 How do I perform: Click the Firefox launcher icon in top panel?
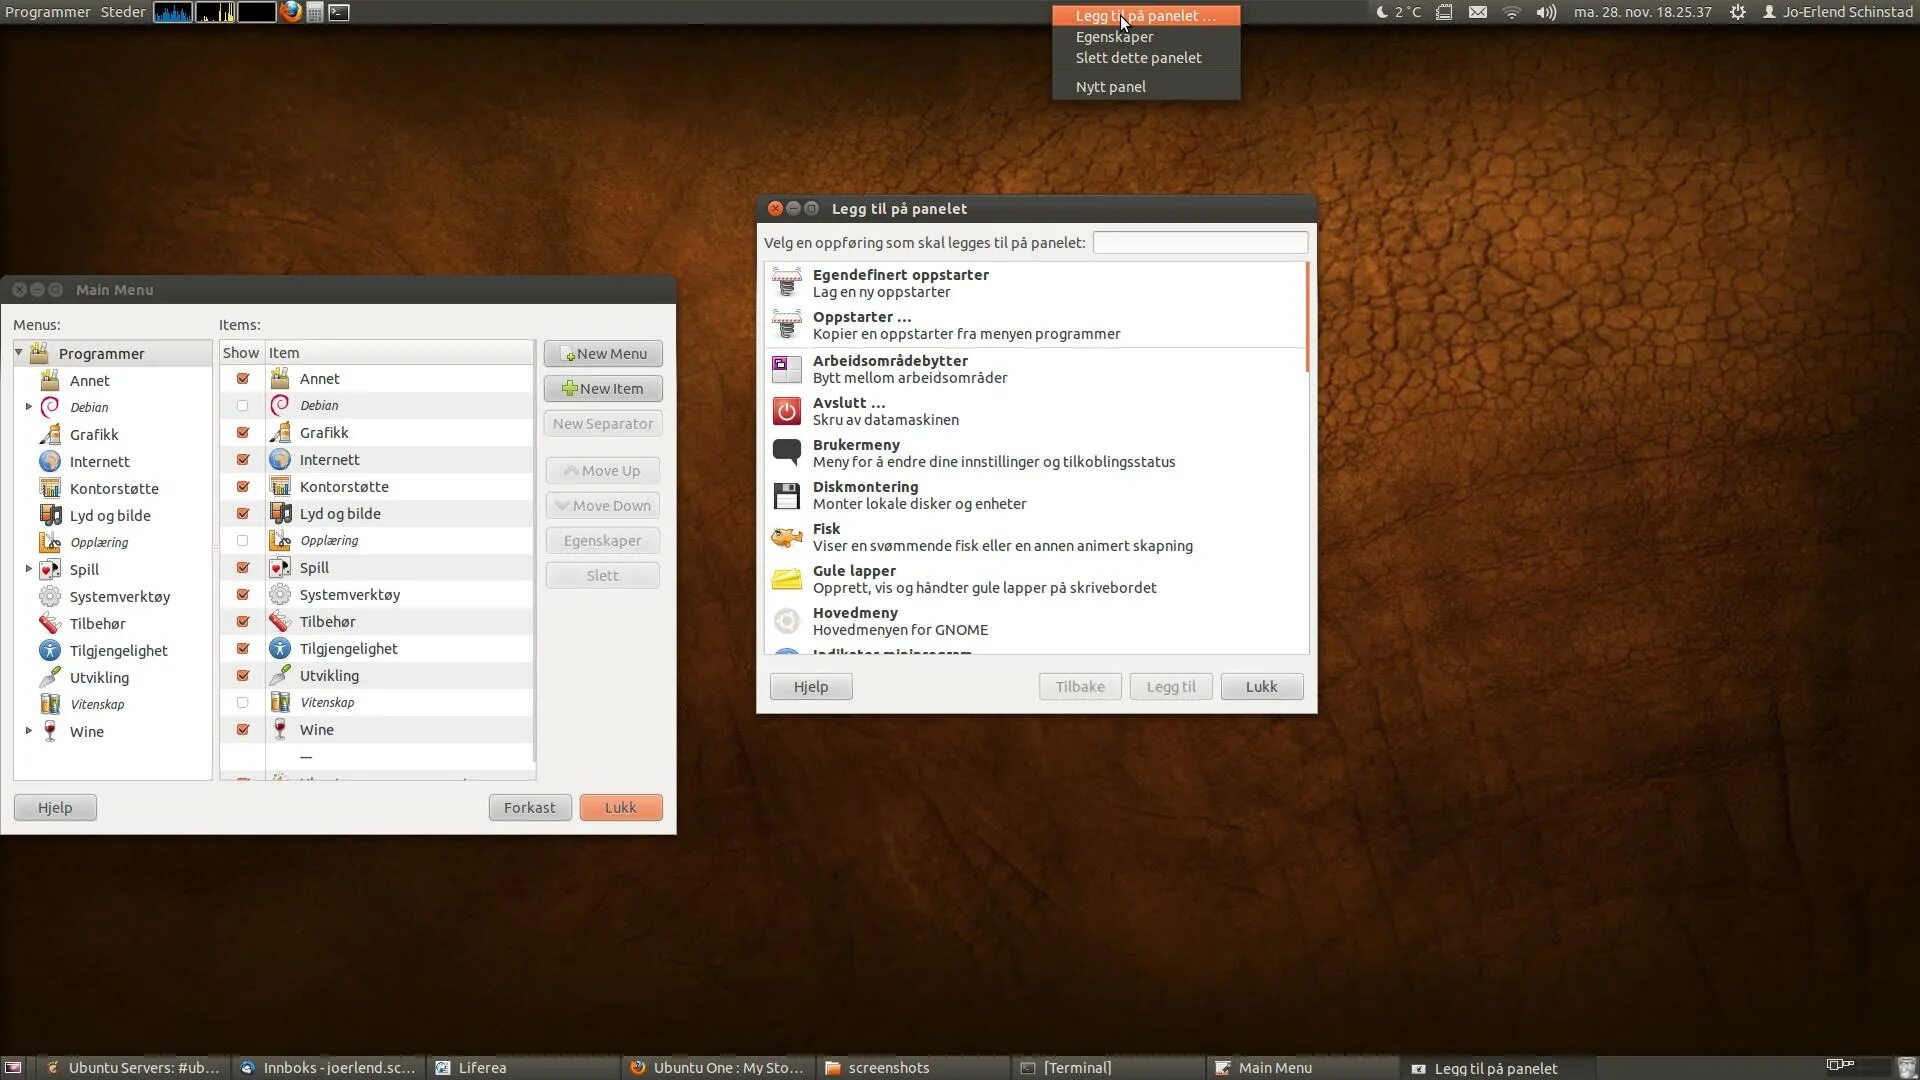tap(290, 12)
